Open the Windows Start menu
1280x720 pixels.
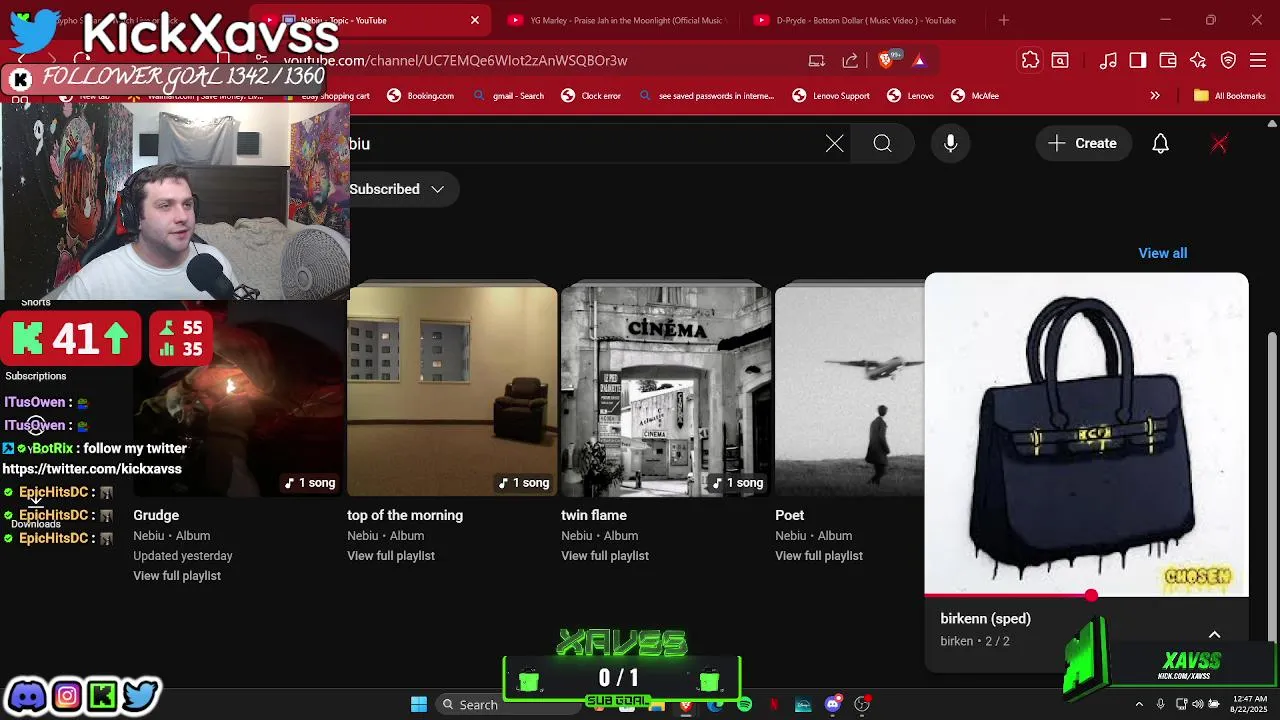(x=419, y=704)
